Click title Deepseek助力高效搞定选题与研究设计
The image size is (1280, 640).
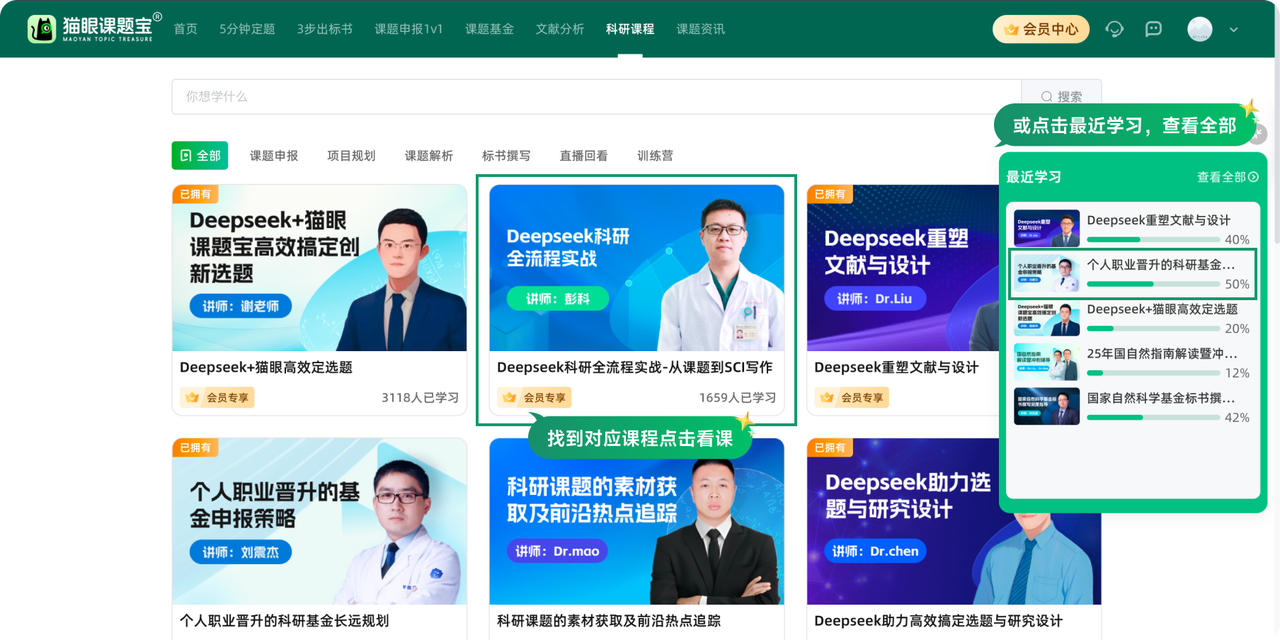coord(938,621)
